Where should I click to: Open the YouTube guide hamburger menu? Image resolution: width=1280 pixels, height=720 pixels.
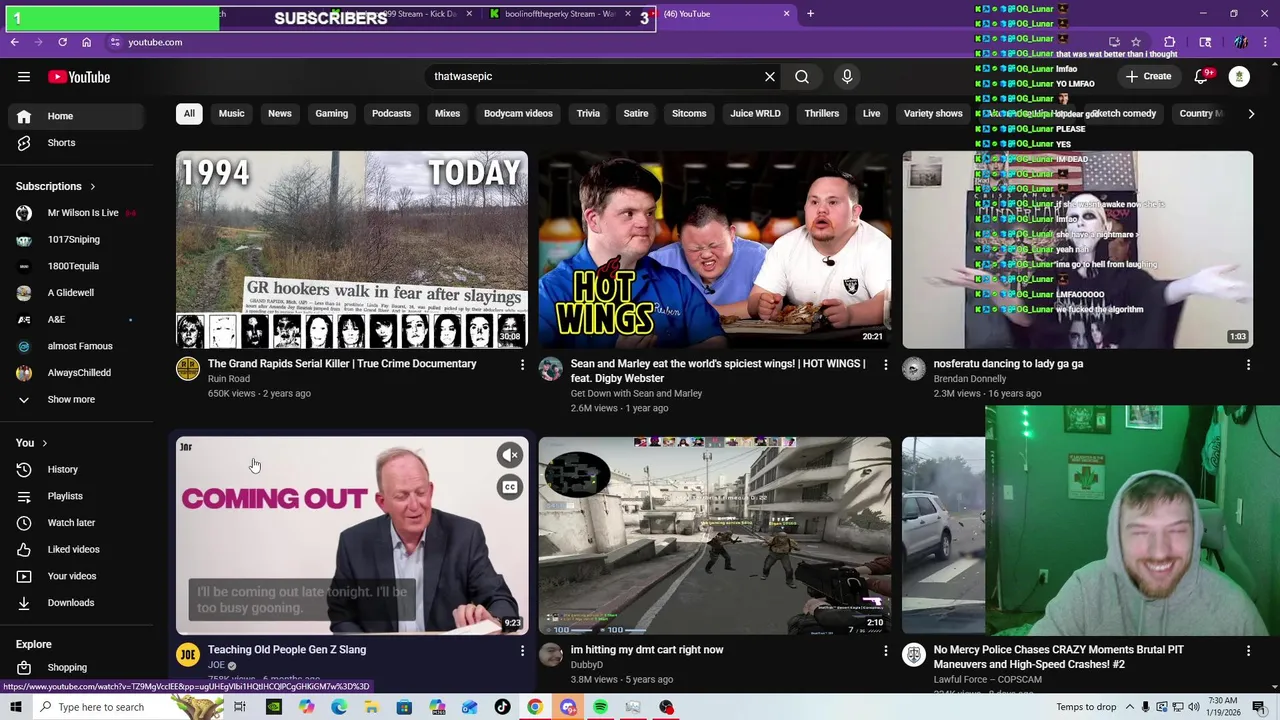point(24,77)
